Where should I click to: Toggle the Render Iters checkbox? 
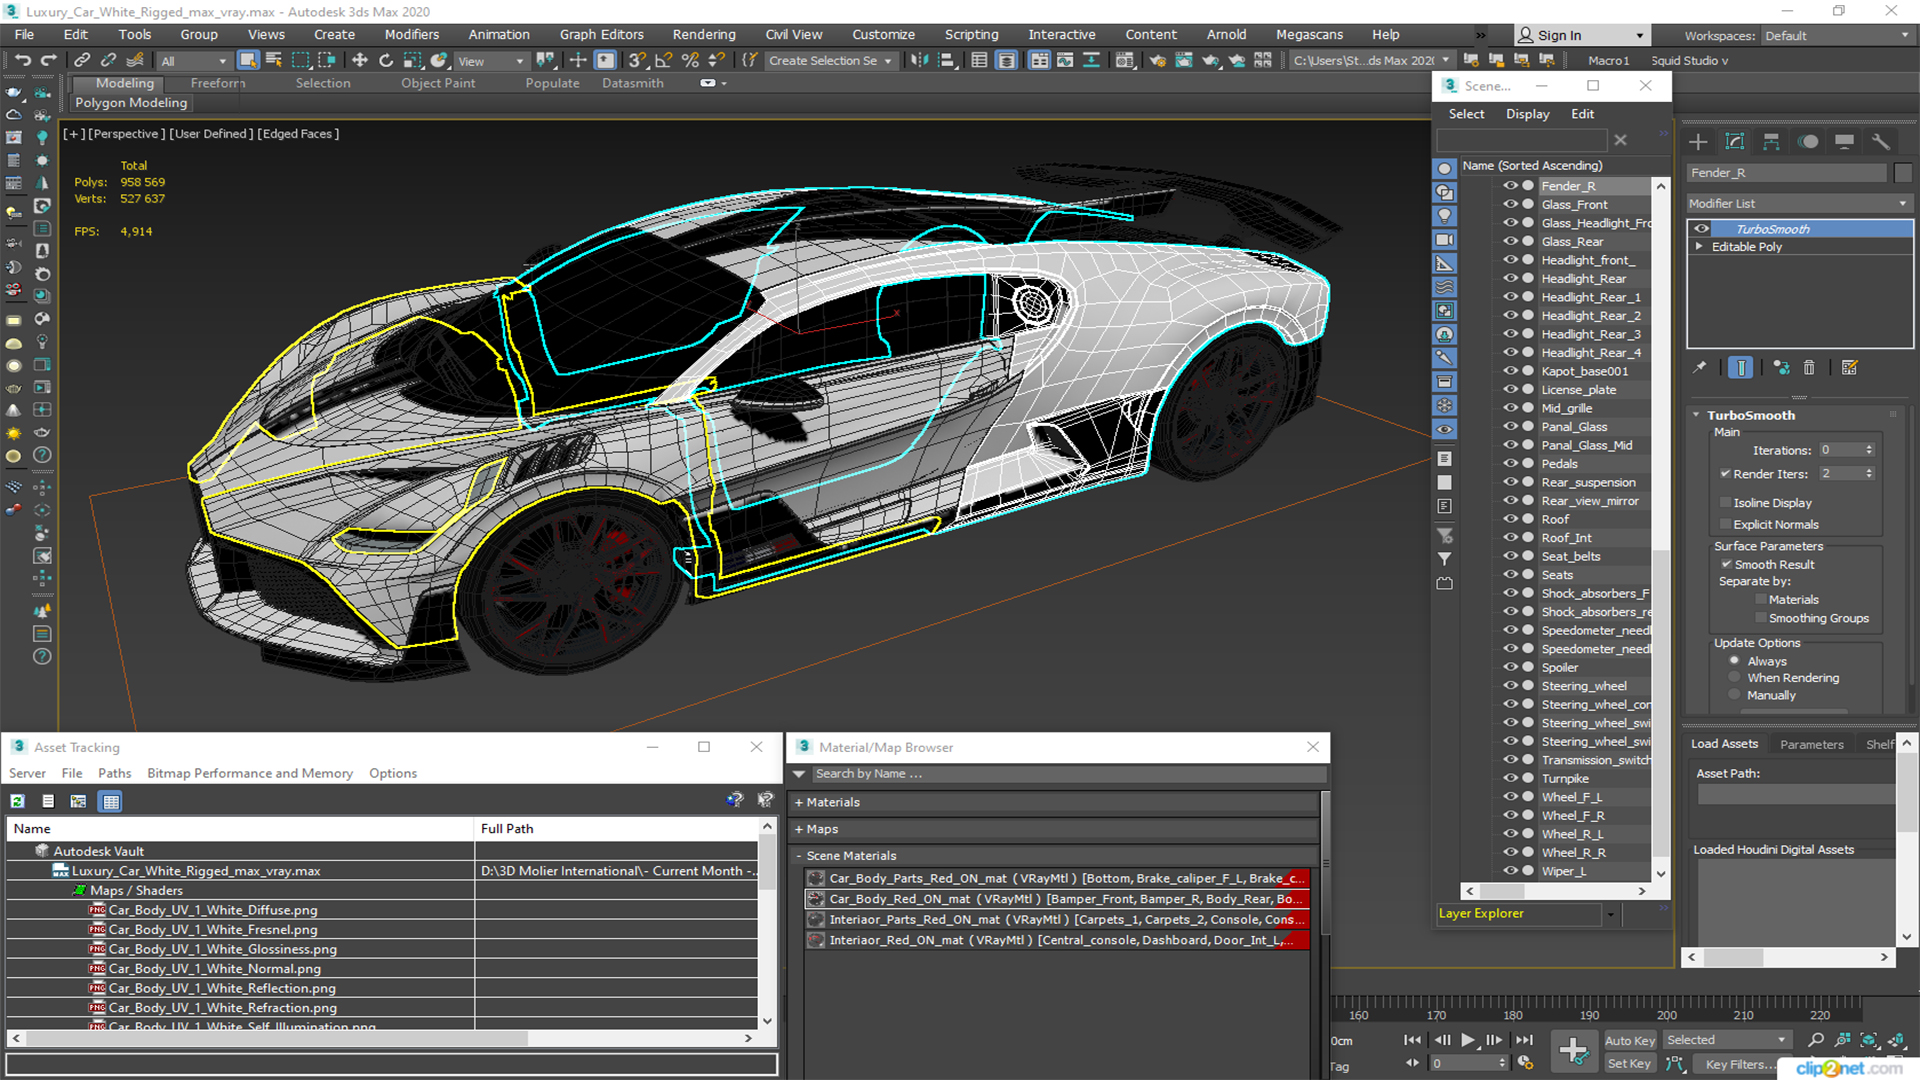1725,473
